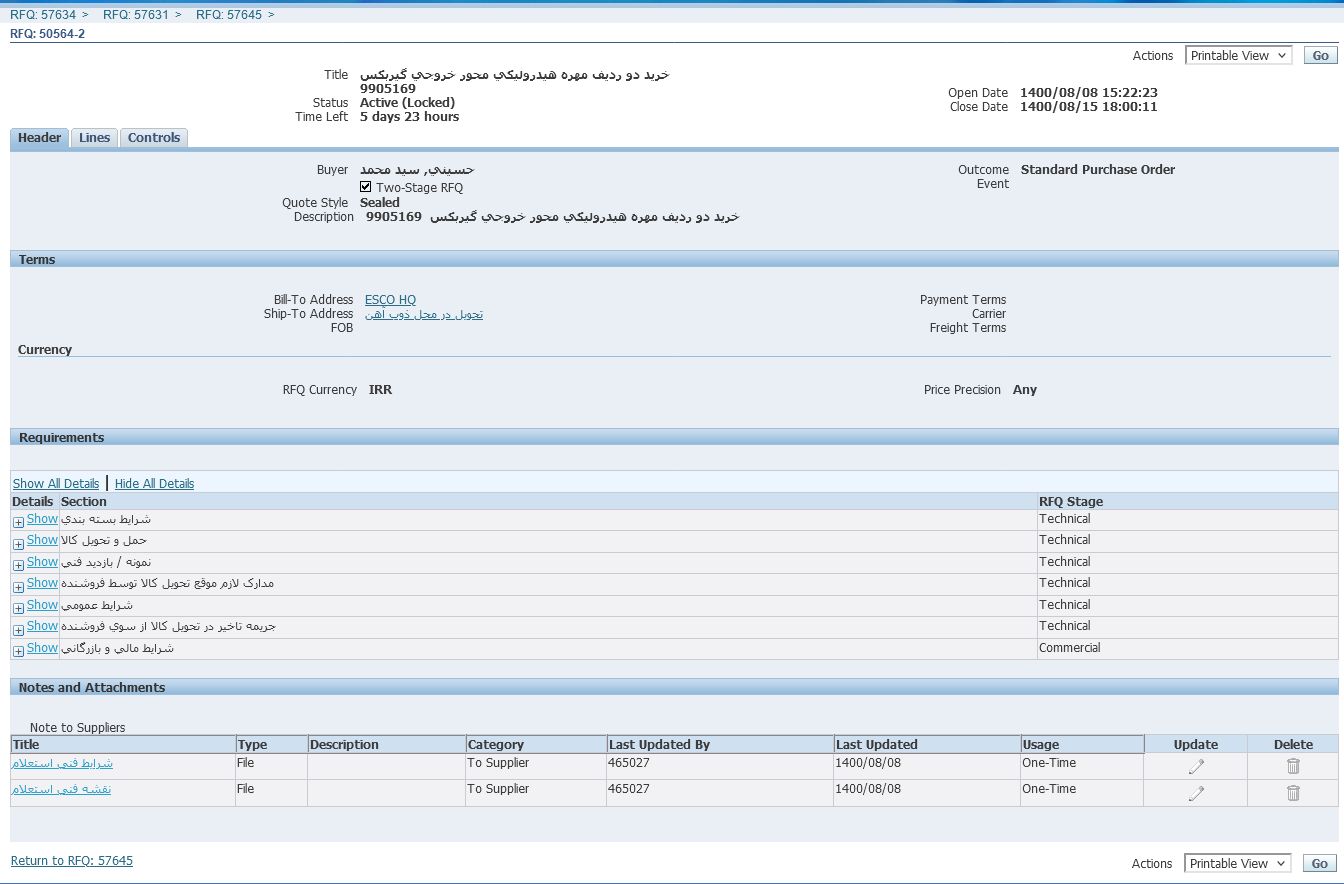Open the bottom Actions Printable View dropdown

1238,863
